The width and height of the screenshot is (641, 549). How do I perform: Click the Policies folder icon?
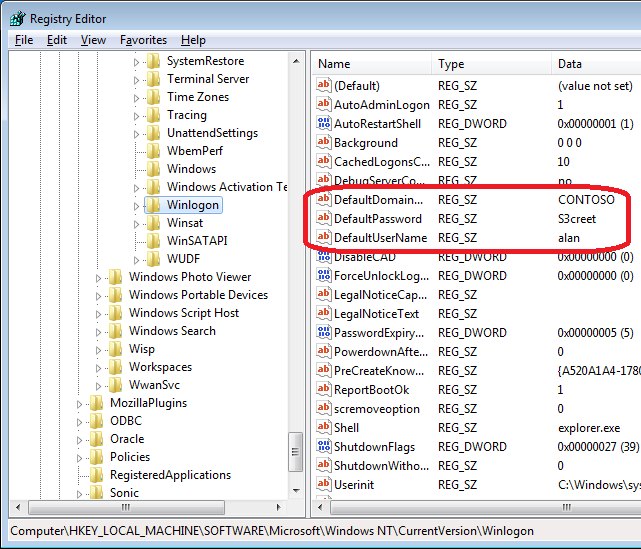[96, 457]
